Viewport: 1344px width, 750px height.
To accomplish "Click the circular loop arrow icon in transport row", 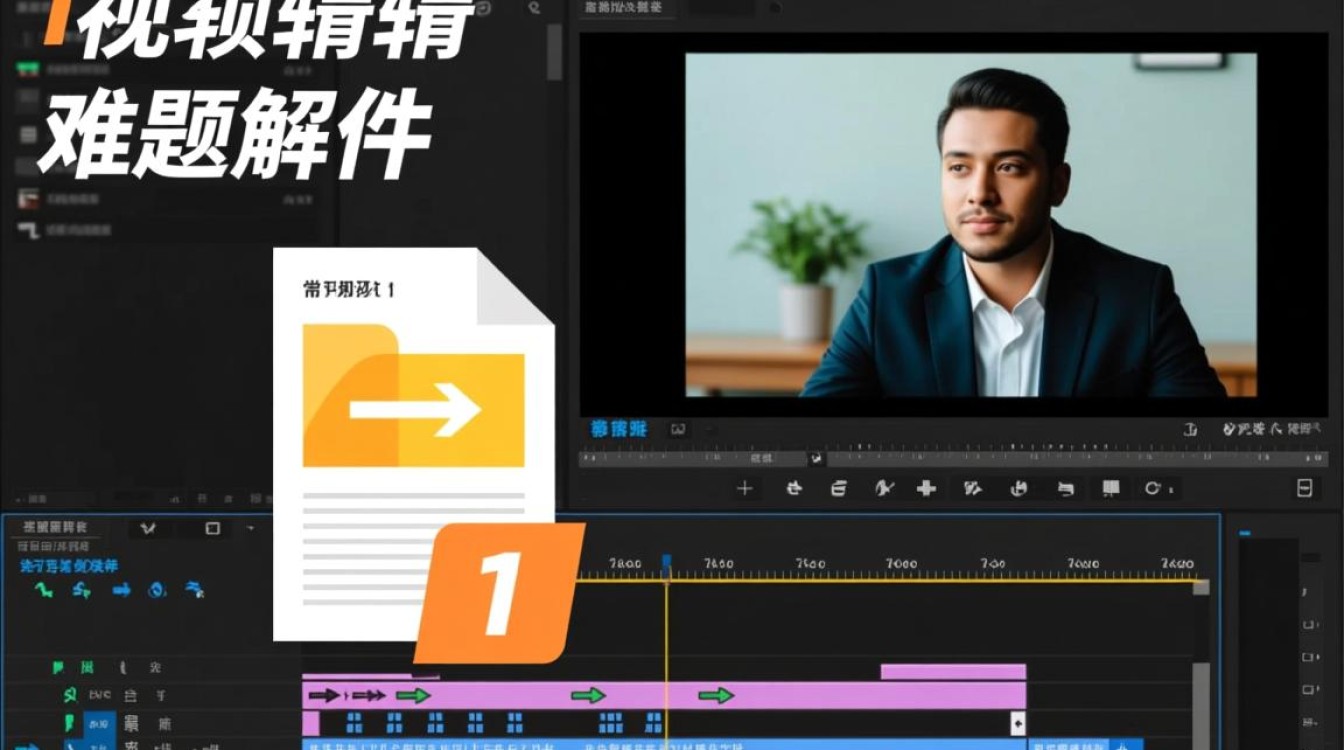I will 1153,488.
